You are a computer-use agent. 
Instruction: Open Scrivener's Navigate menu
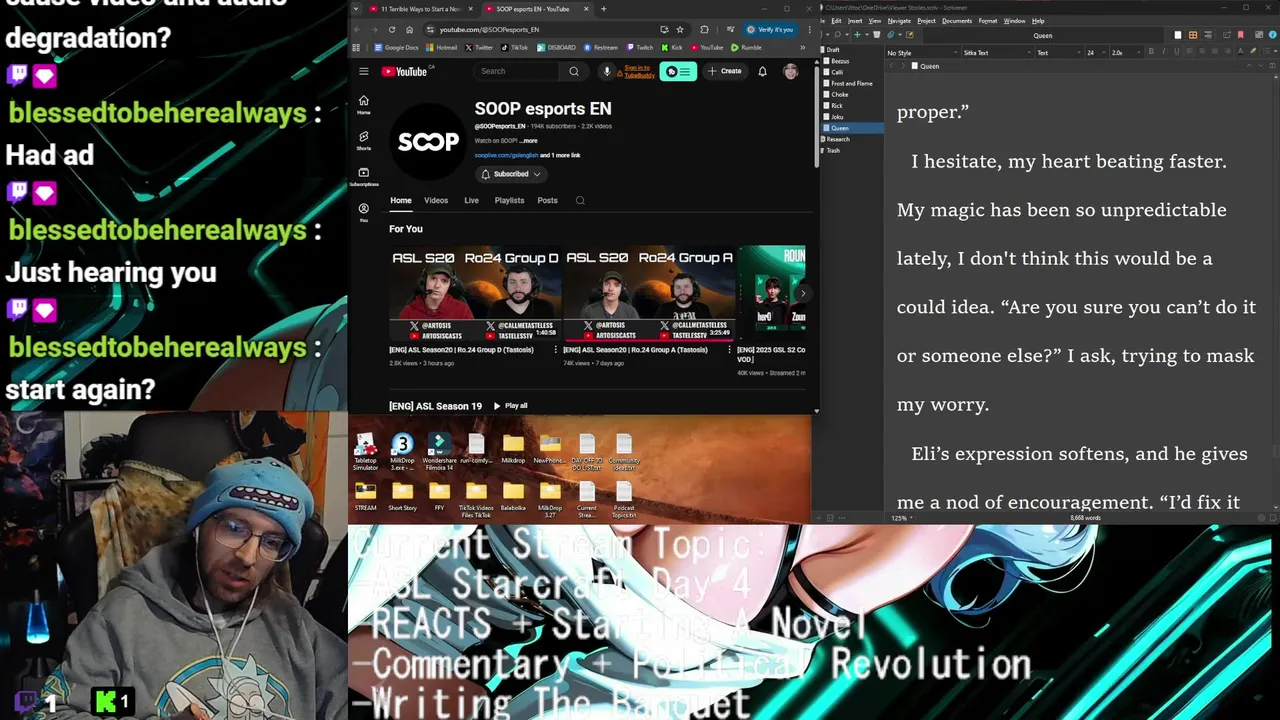click(x=899, y=21)
